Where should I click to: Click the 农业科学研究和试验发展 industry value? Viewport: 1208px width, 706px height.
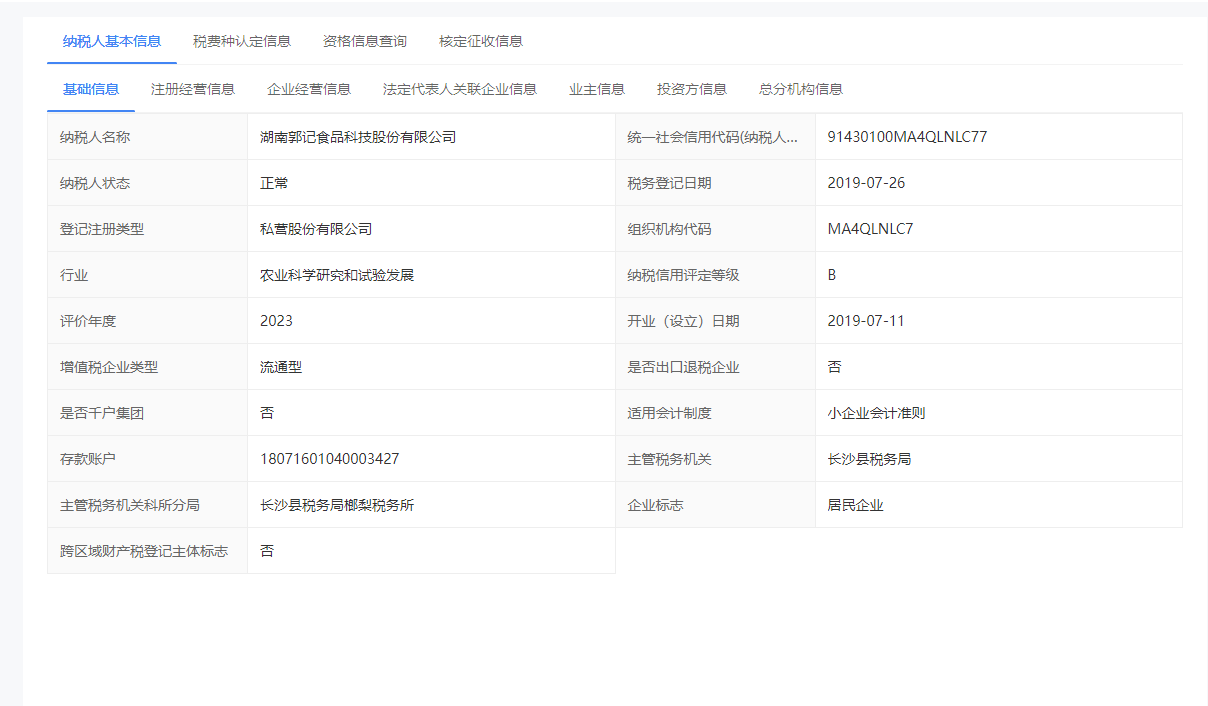tap(336, 275)
